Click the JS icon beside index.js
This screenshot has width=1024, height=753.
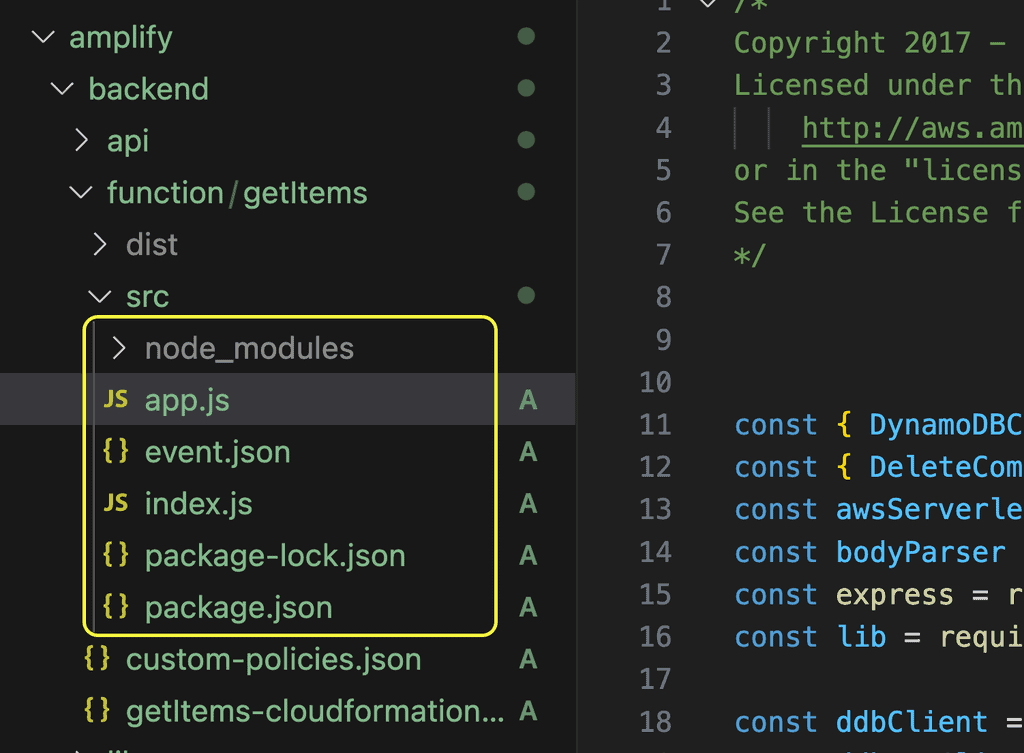click(116, 504)
